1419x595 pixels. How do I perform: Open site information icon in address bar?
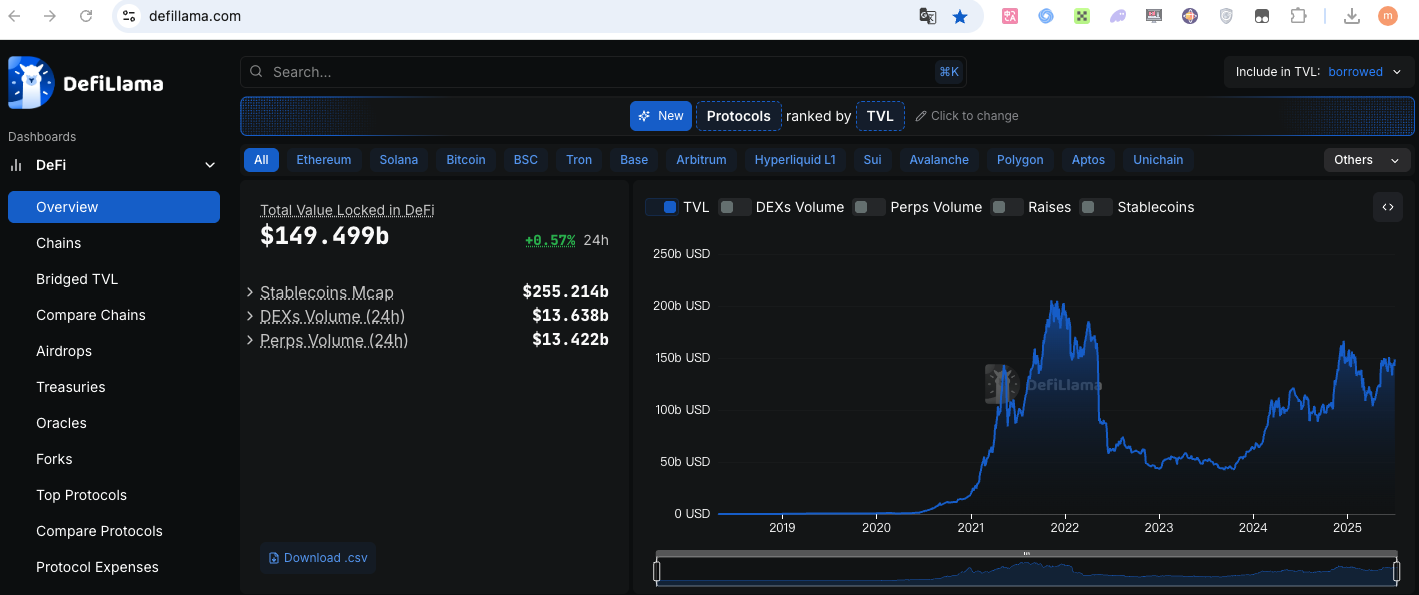click(x=129, y=16)
